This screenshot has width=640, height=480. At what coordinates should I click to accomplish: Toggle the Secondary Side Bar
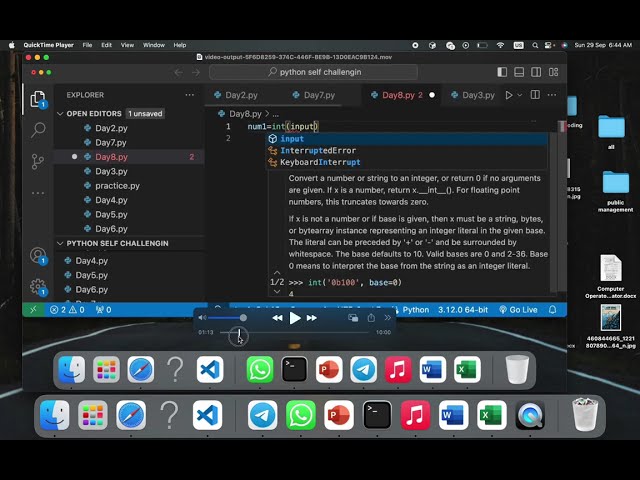(x=536, y=72)
